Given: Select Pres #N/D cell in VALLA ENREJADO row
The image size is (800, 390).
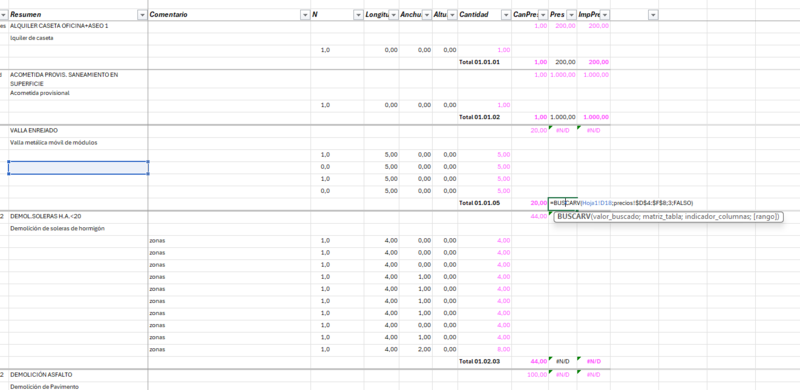Looking at the screenshot, I should [x=563, y=131].
